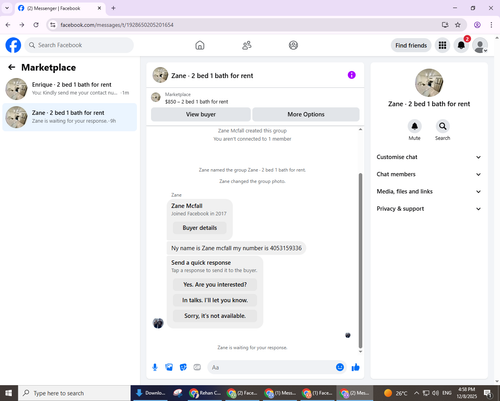
Task: Expand the Privacy & support section
Action: pyautogui.click(x=429, y=209)
